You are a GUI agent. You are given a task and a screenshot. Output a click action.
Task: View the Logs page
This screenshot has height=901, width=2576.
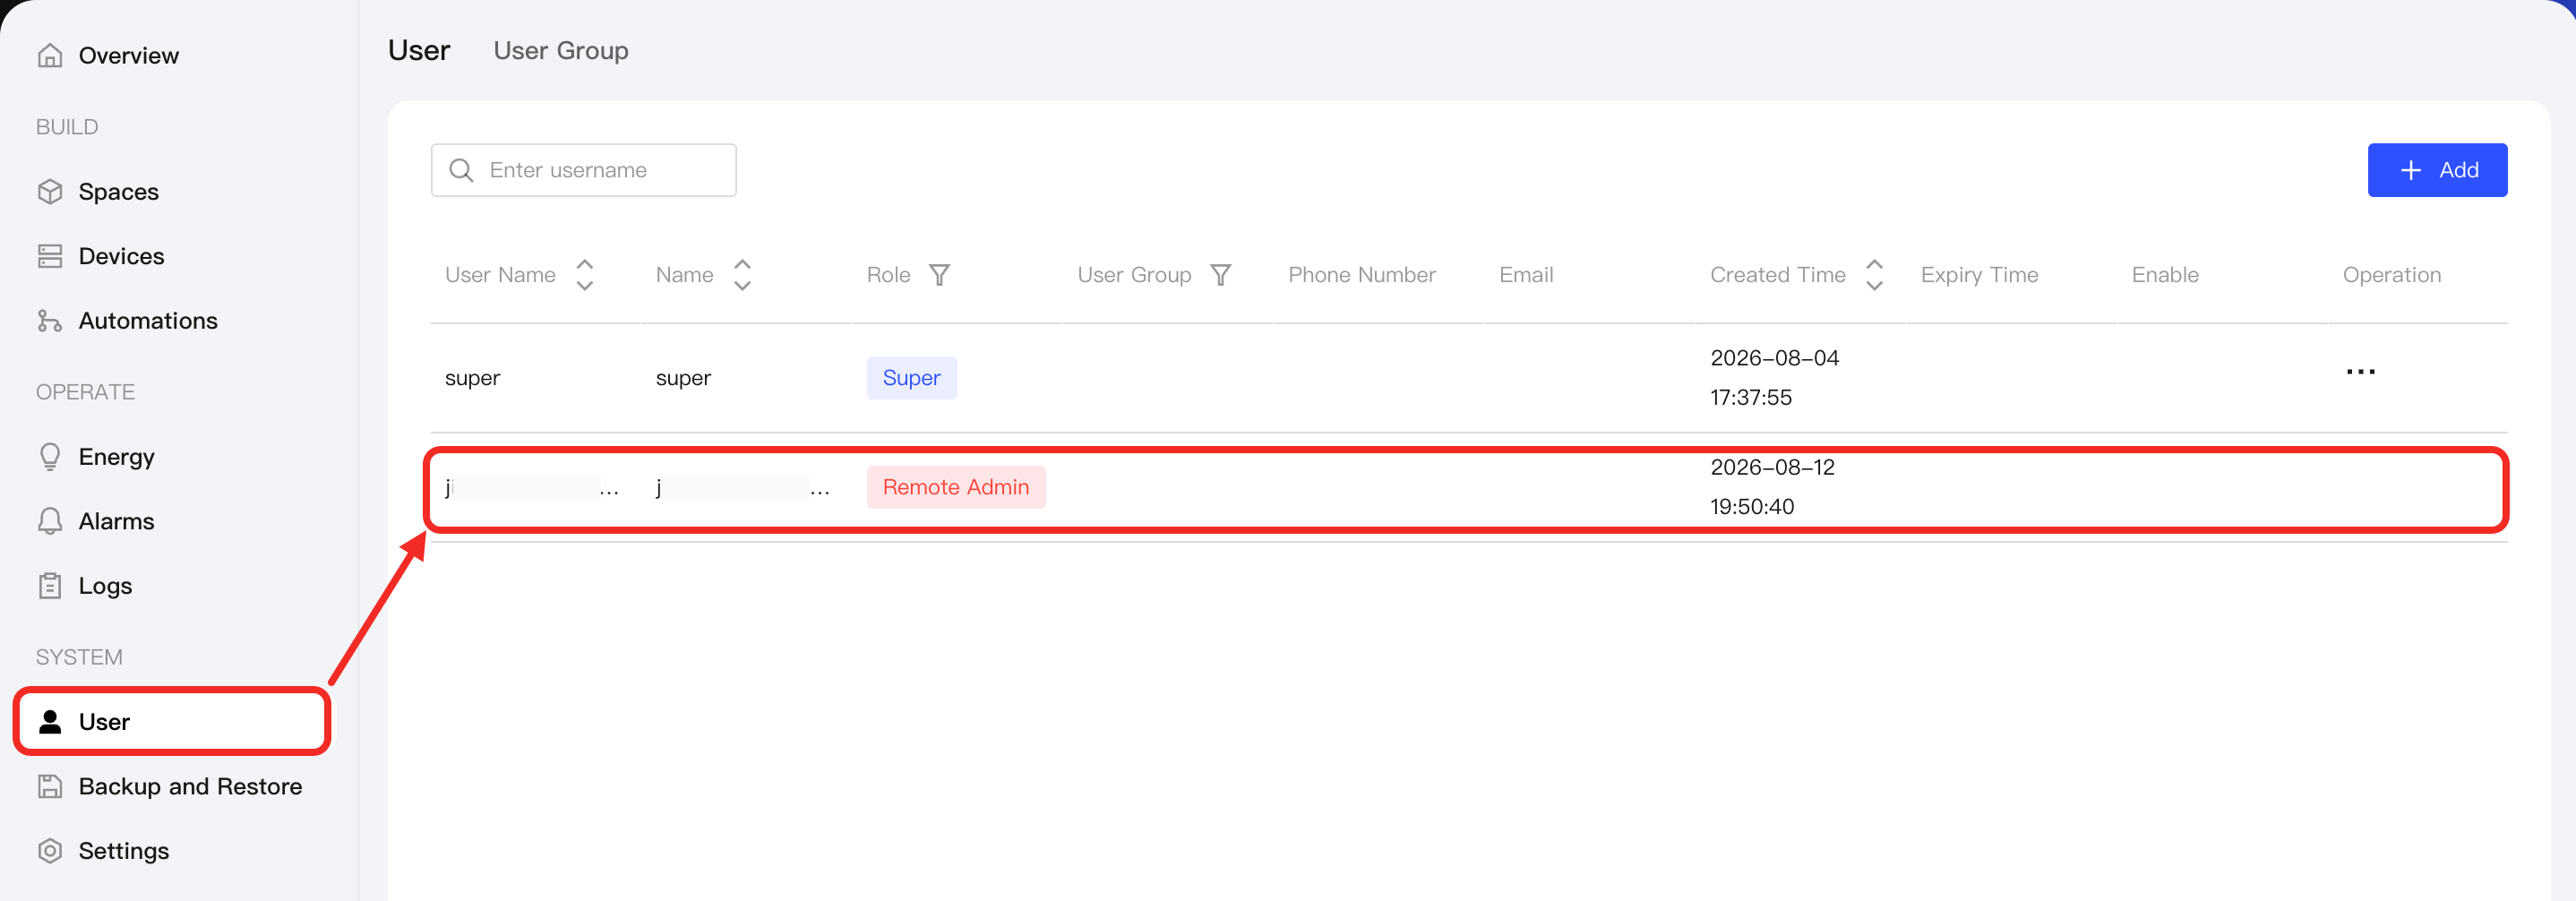[105, 586]
